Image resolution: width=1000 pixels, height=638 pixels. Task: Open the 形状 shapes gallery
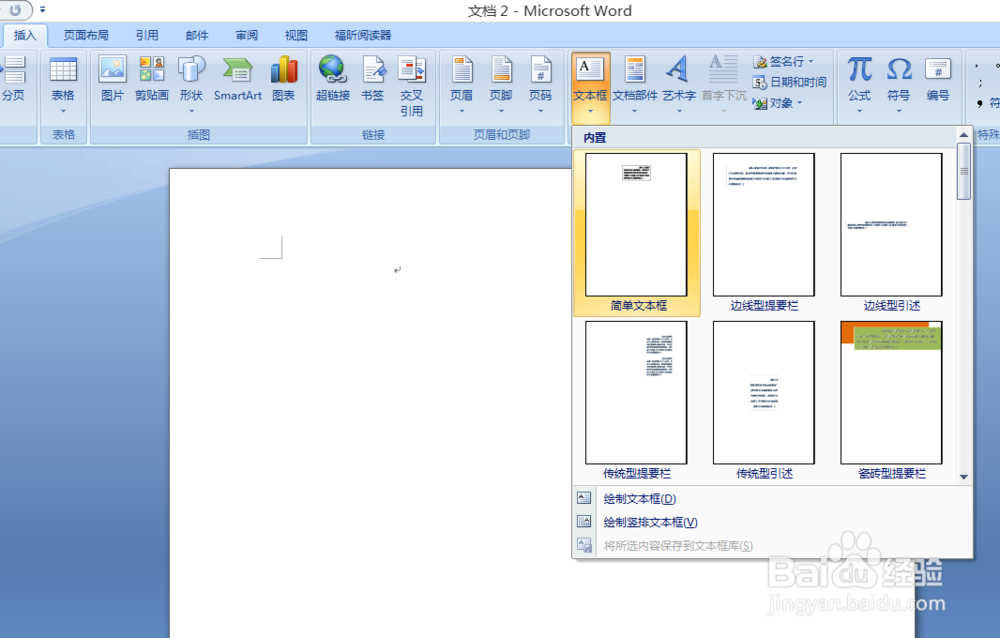click(191, 84)
